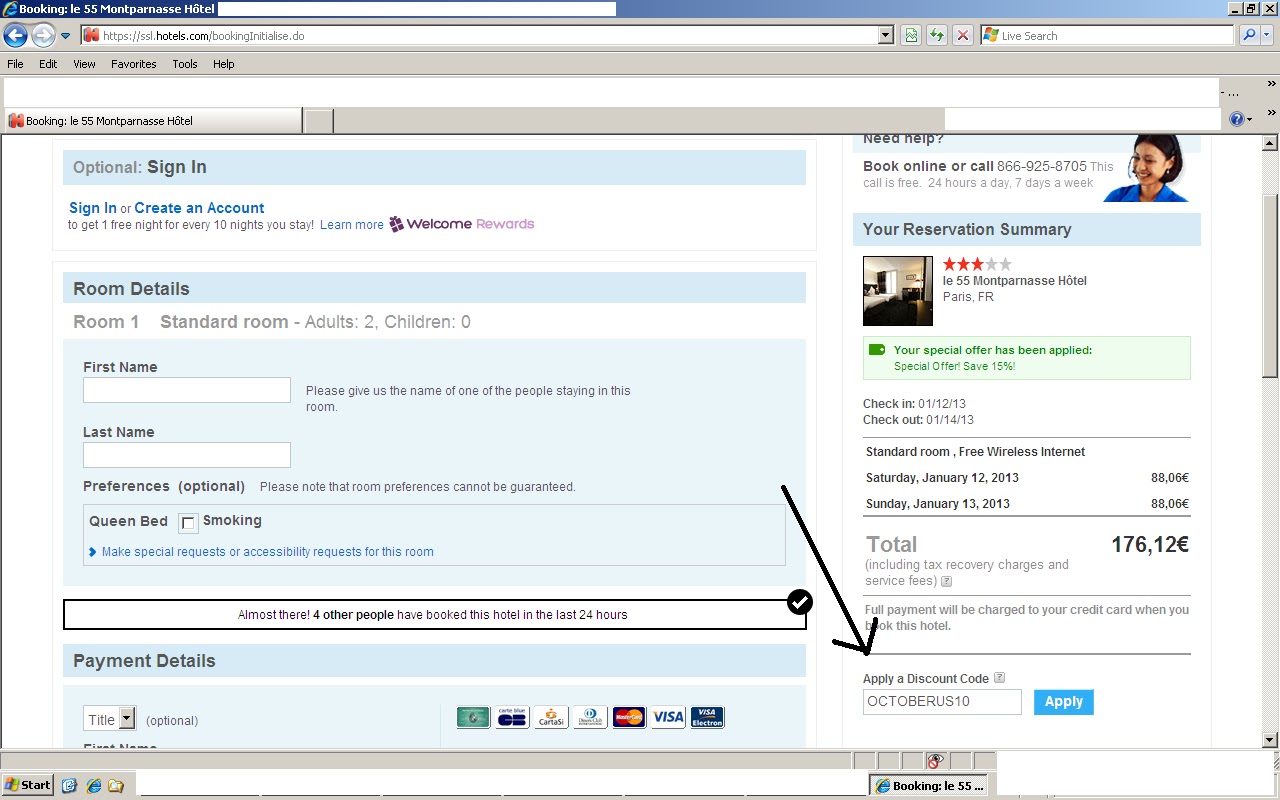Open the Tools menu

click(185, 64)
